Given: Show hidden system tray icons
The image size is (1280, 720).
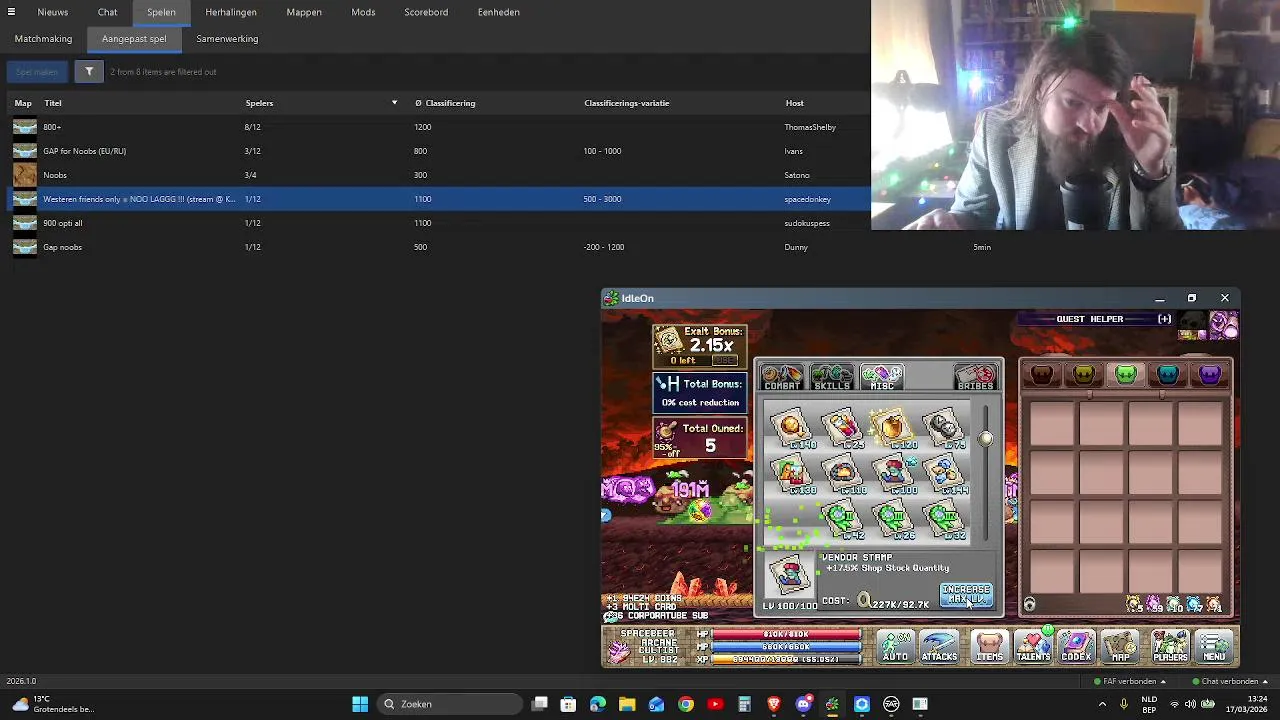Looking at the screenshot, I should tap(1102, 704).
